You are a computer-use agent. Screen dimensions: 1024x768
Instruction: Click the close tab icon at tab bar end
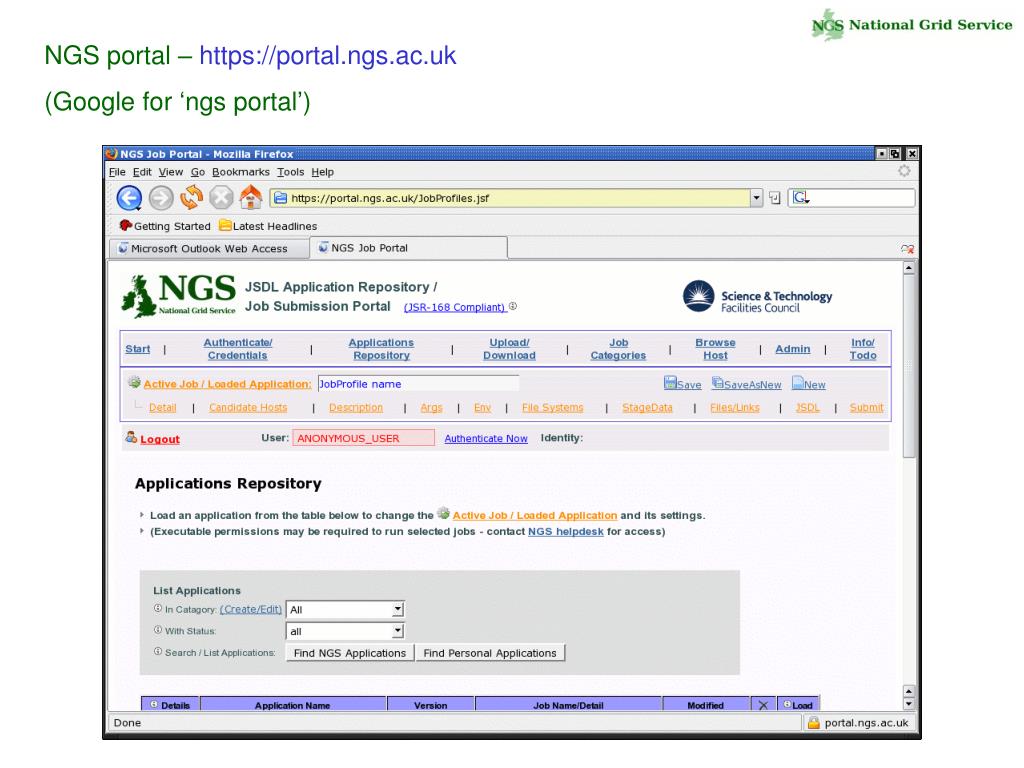907,249
